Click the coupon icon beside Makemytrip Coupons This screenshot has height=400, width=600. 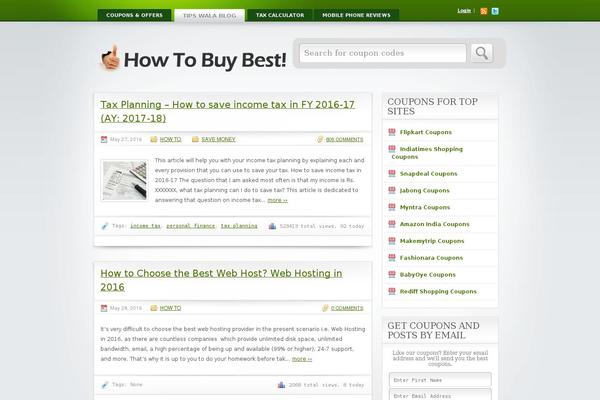pos(392,241)
